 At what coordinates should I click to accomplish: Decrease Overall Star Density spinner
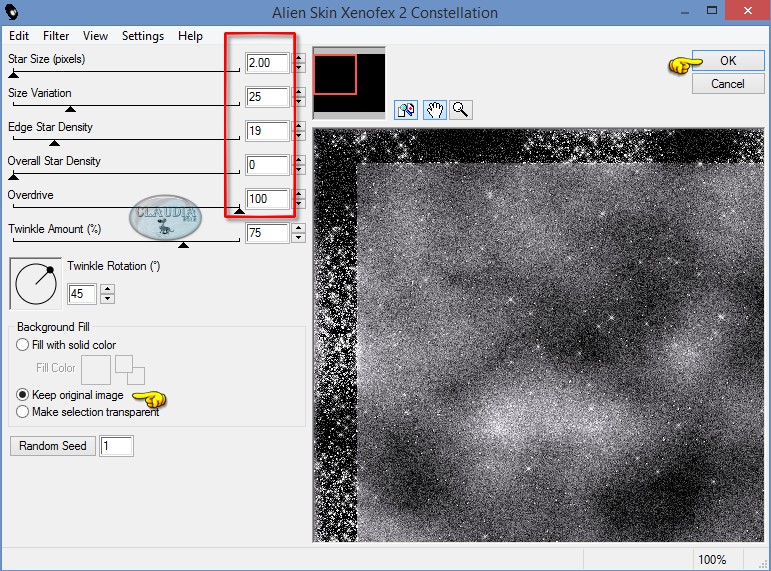click(298, 170)
